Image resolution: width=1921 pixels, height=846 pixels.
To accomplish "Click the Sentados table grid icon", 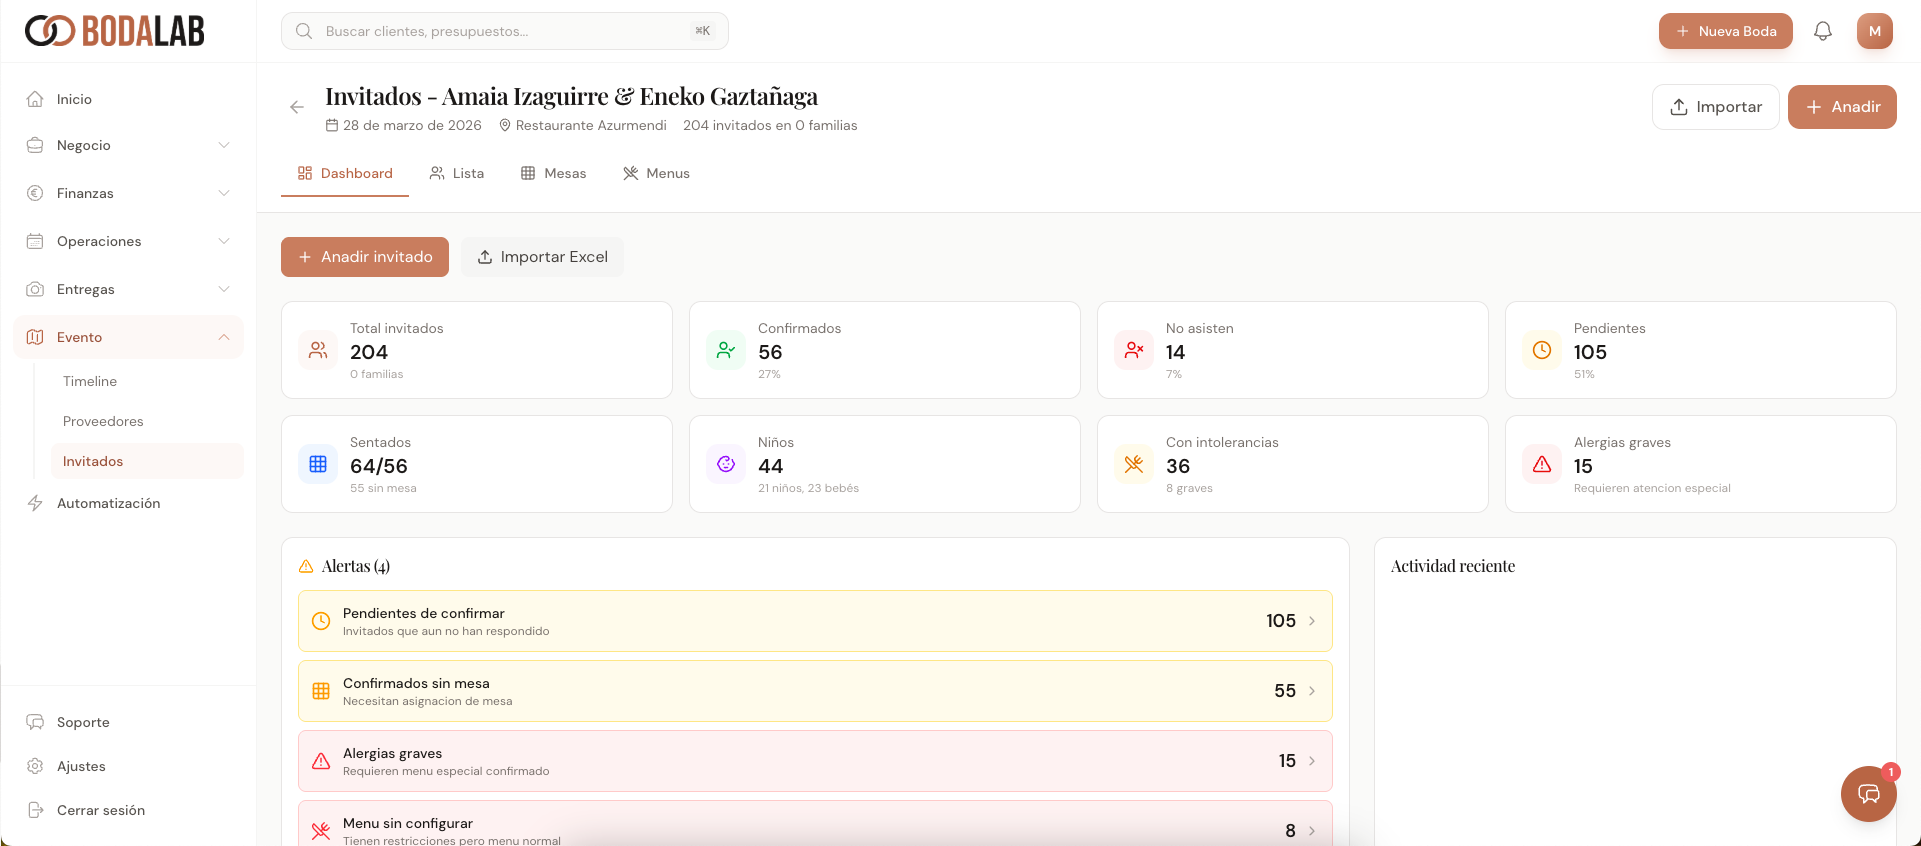I will click(x=318, y=464).
